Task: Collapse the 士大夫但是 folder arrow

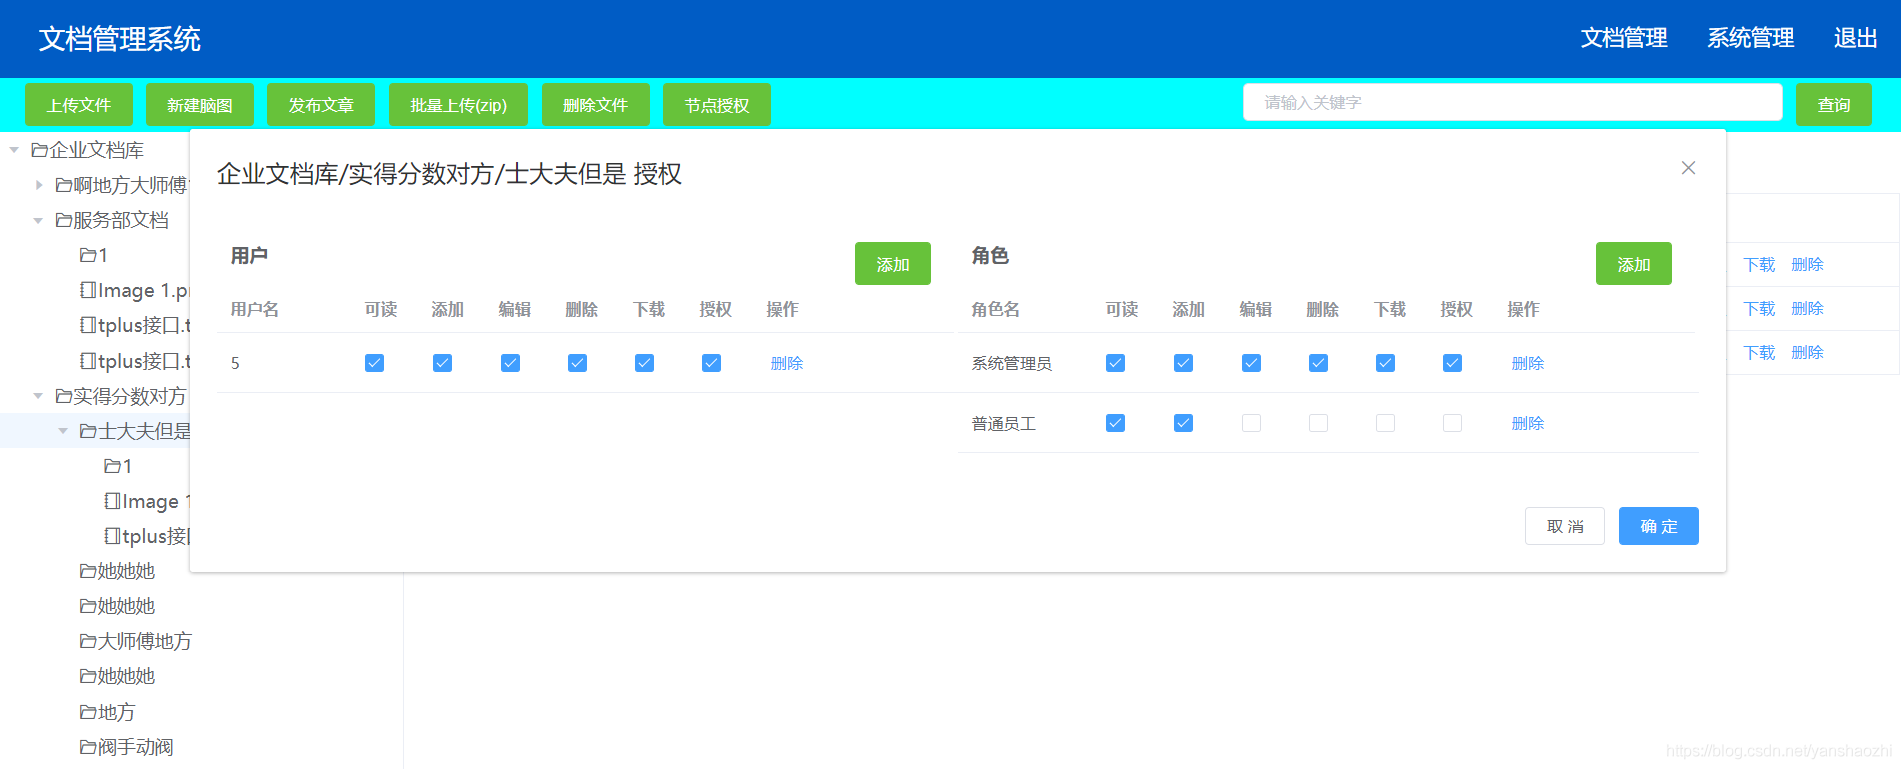Action: (x=62, y=431)
